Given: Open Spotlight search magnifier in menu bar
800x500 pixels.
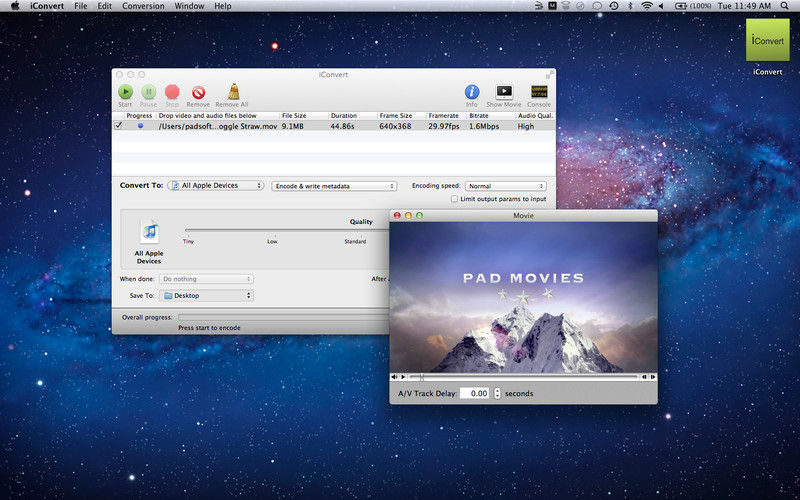Looking at the screenshot, I should coord(784,6).
